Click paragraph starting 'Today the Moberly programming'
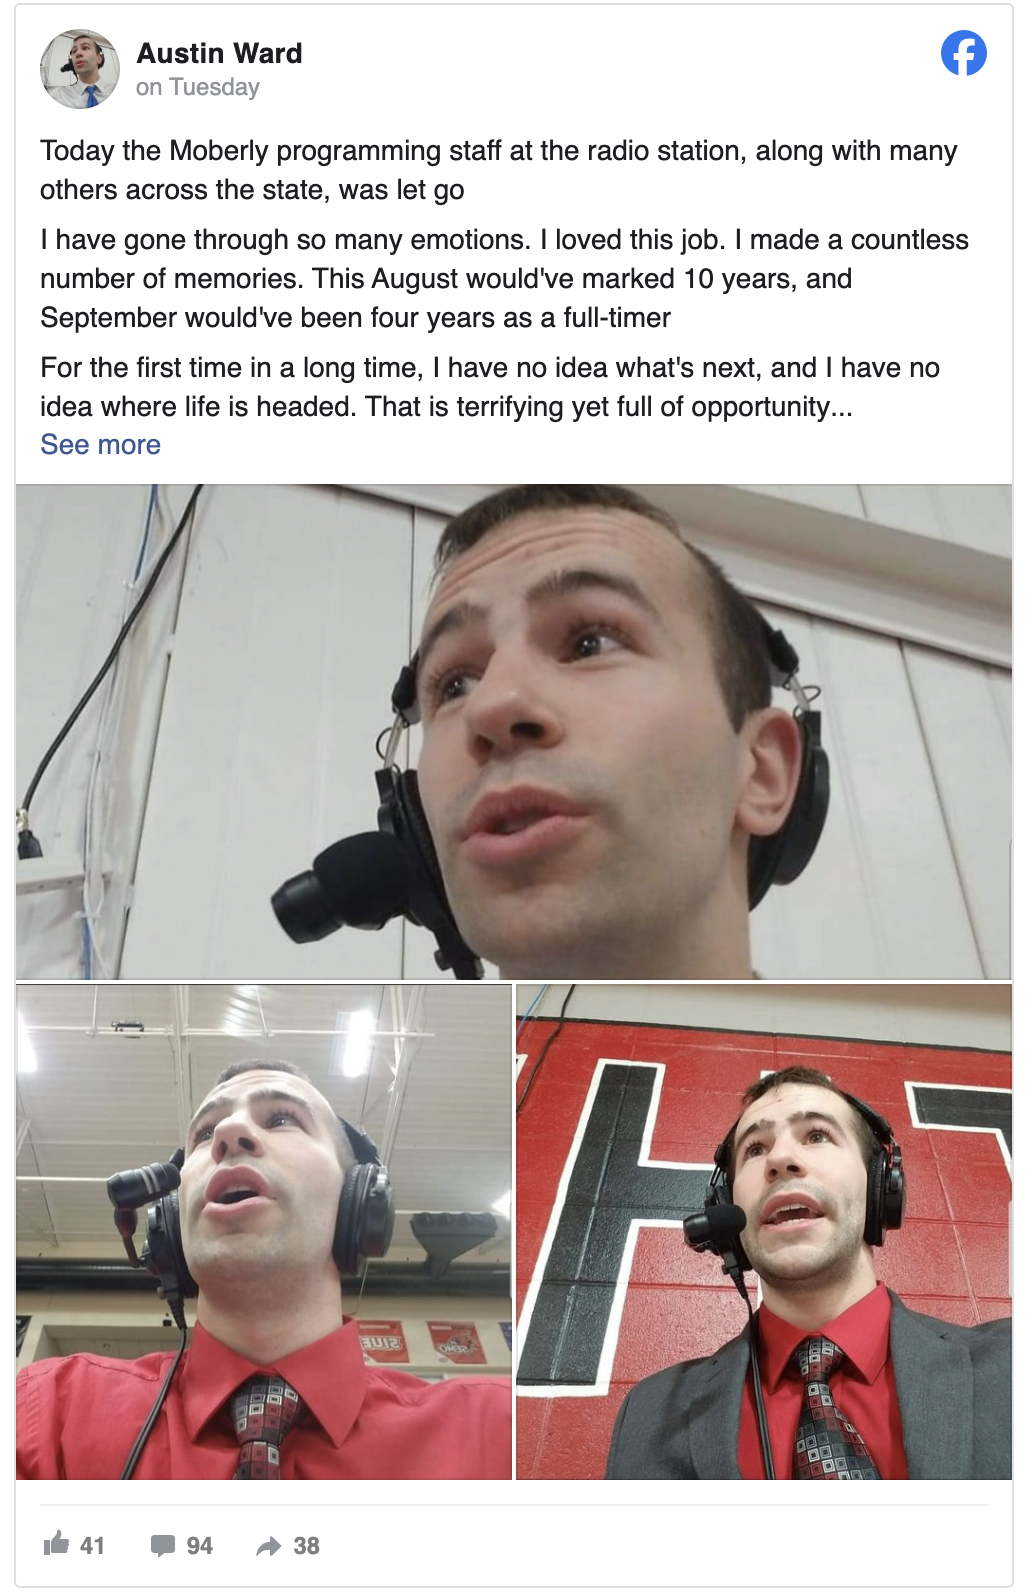The height and width of the screenshot is (1596, 1026). [499, 170]
